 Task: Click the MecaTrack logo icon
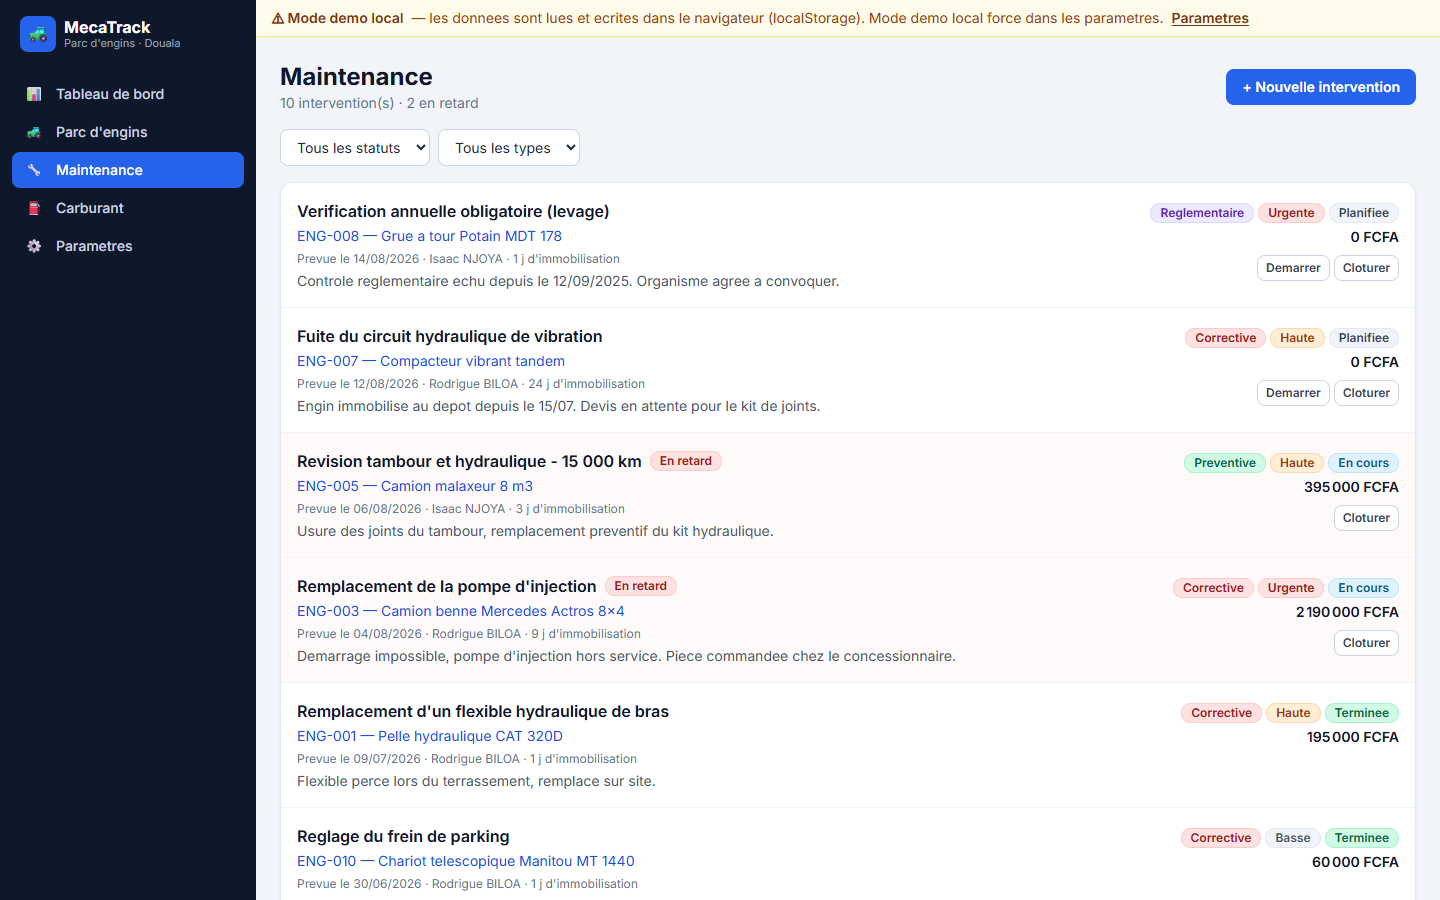coord(38,34)
